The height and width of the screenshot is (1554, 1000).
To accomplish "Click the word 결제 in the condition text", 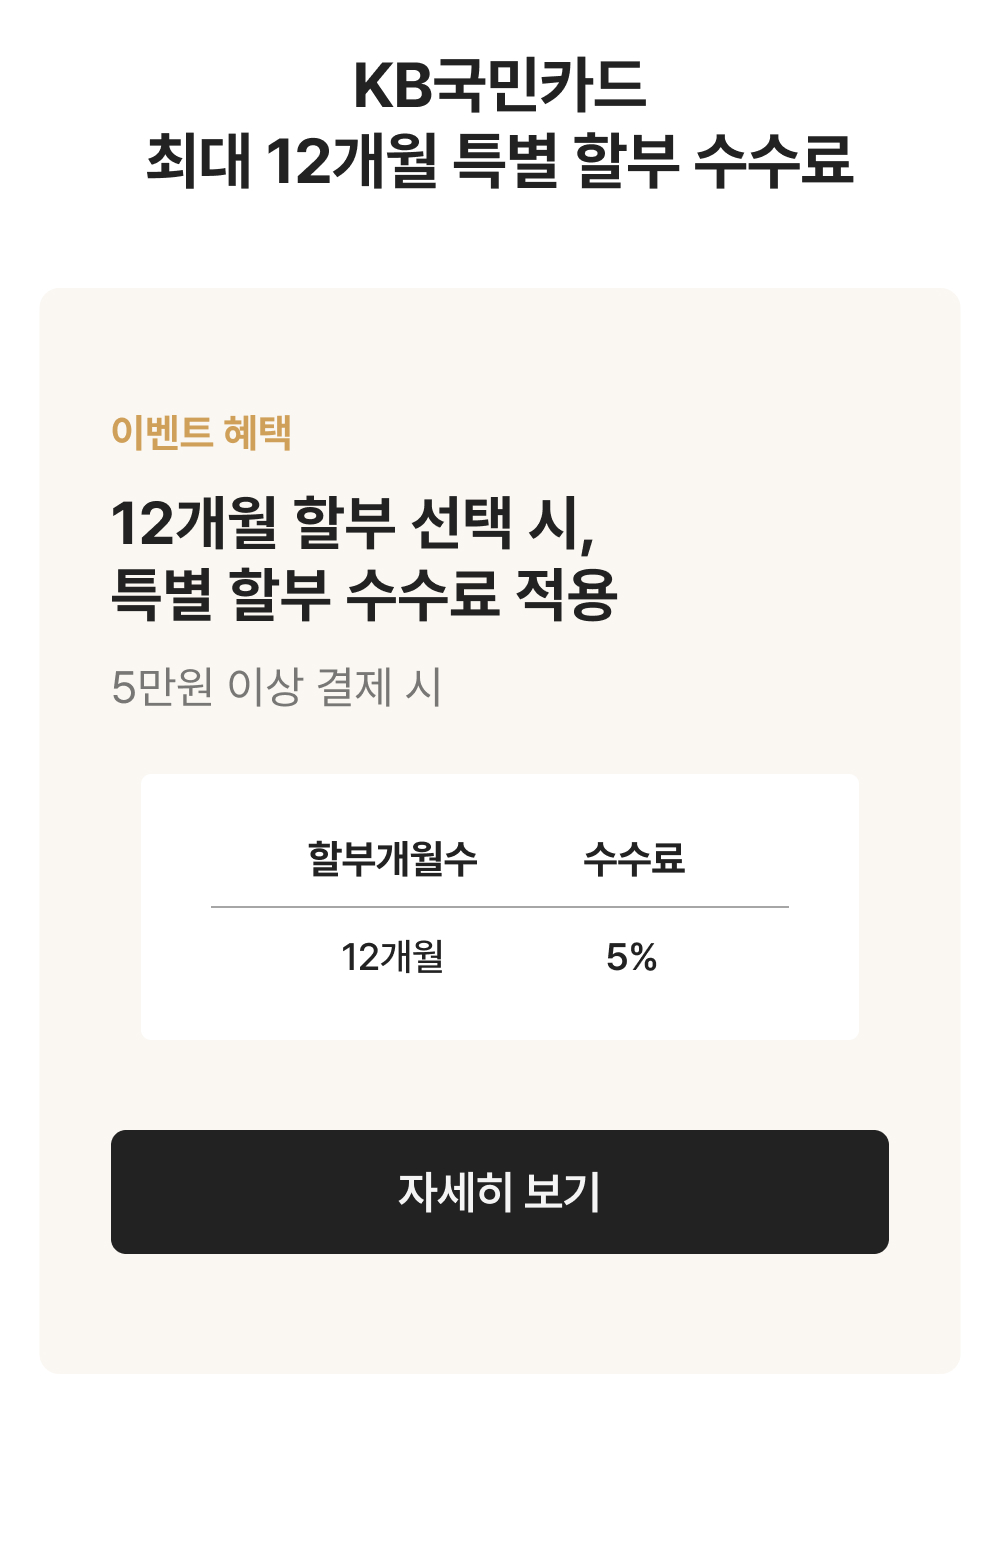I will (x=354, y=687).
